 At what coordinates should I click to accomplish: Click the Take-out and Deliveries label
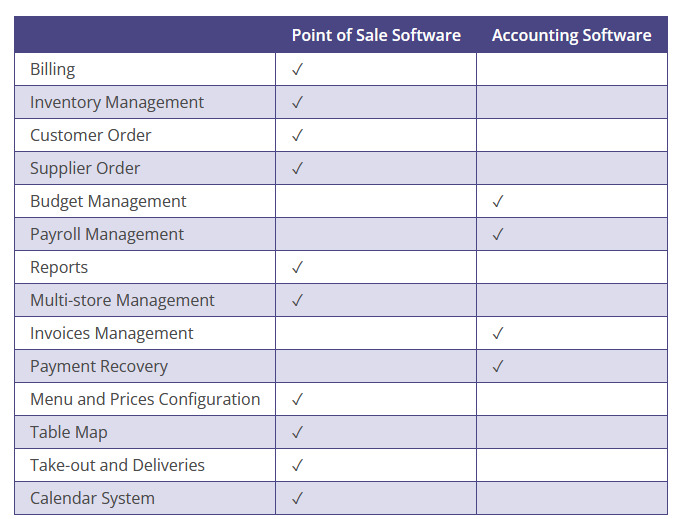tap(117, 465)
